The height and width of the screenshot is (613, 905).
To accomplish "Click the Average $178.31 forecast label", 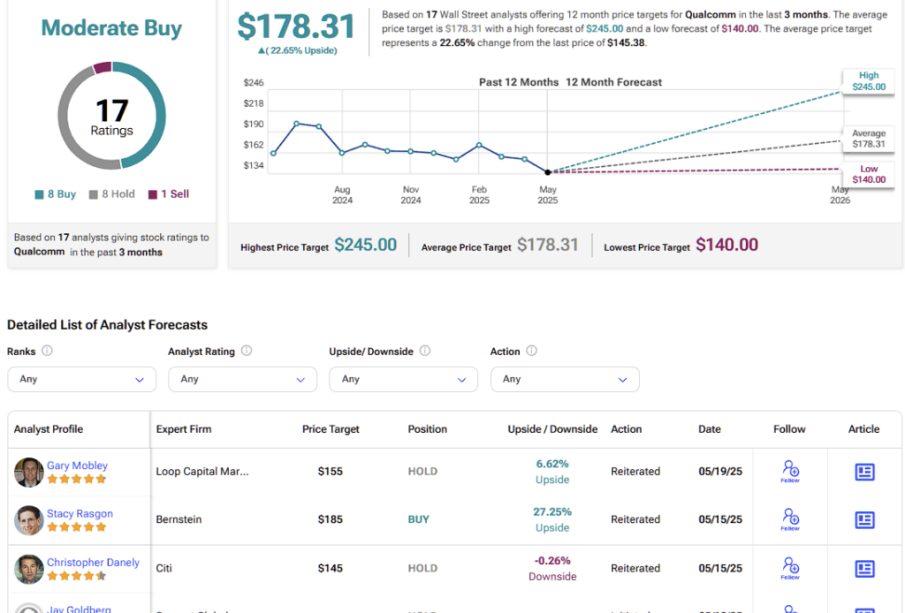I will pos(869,139).
